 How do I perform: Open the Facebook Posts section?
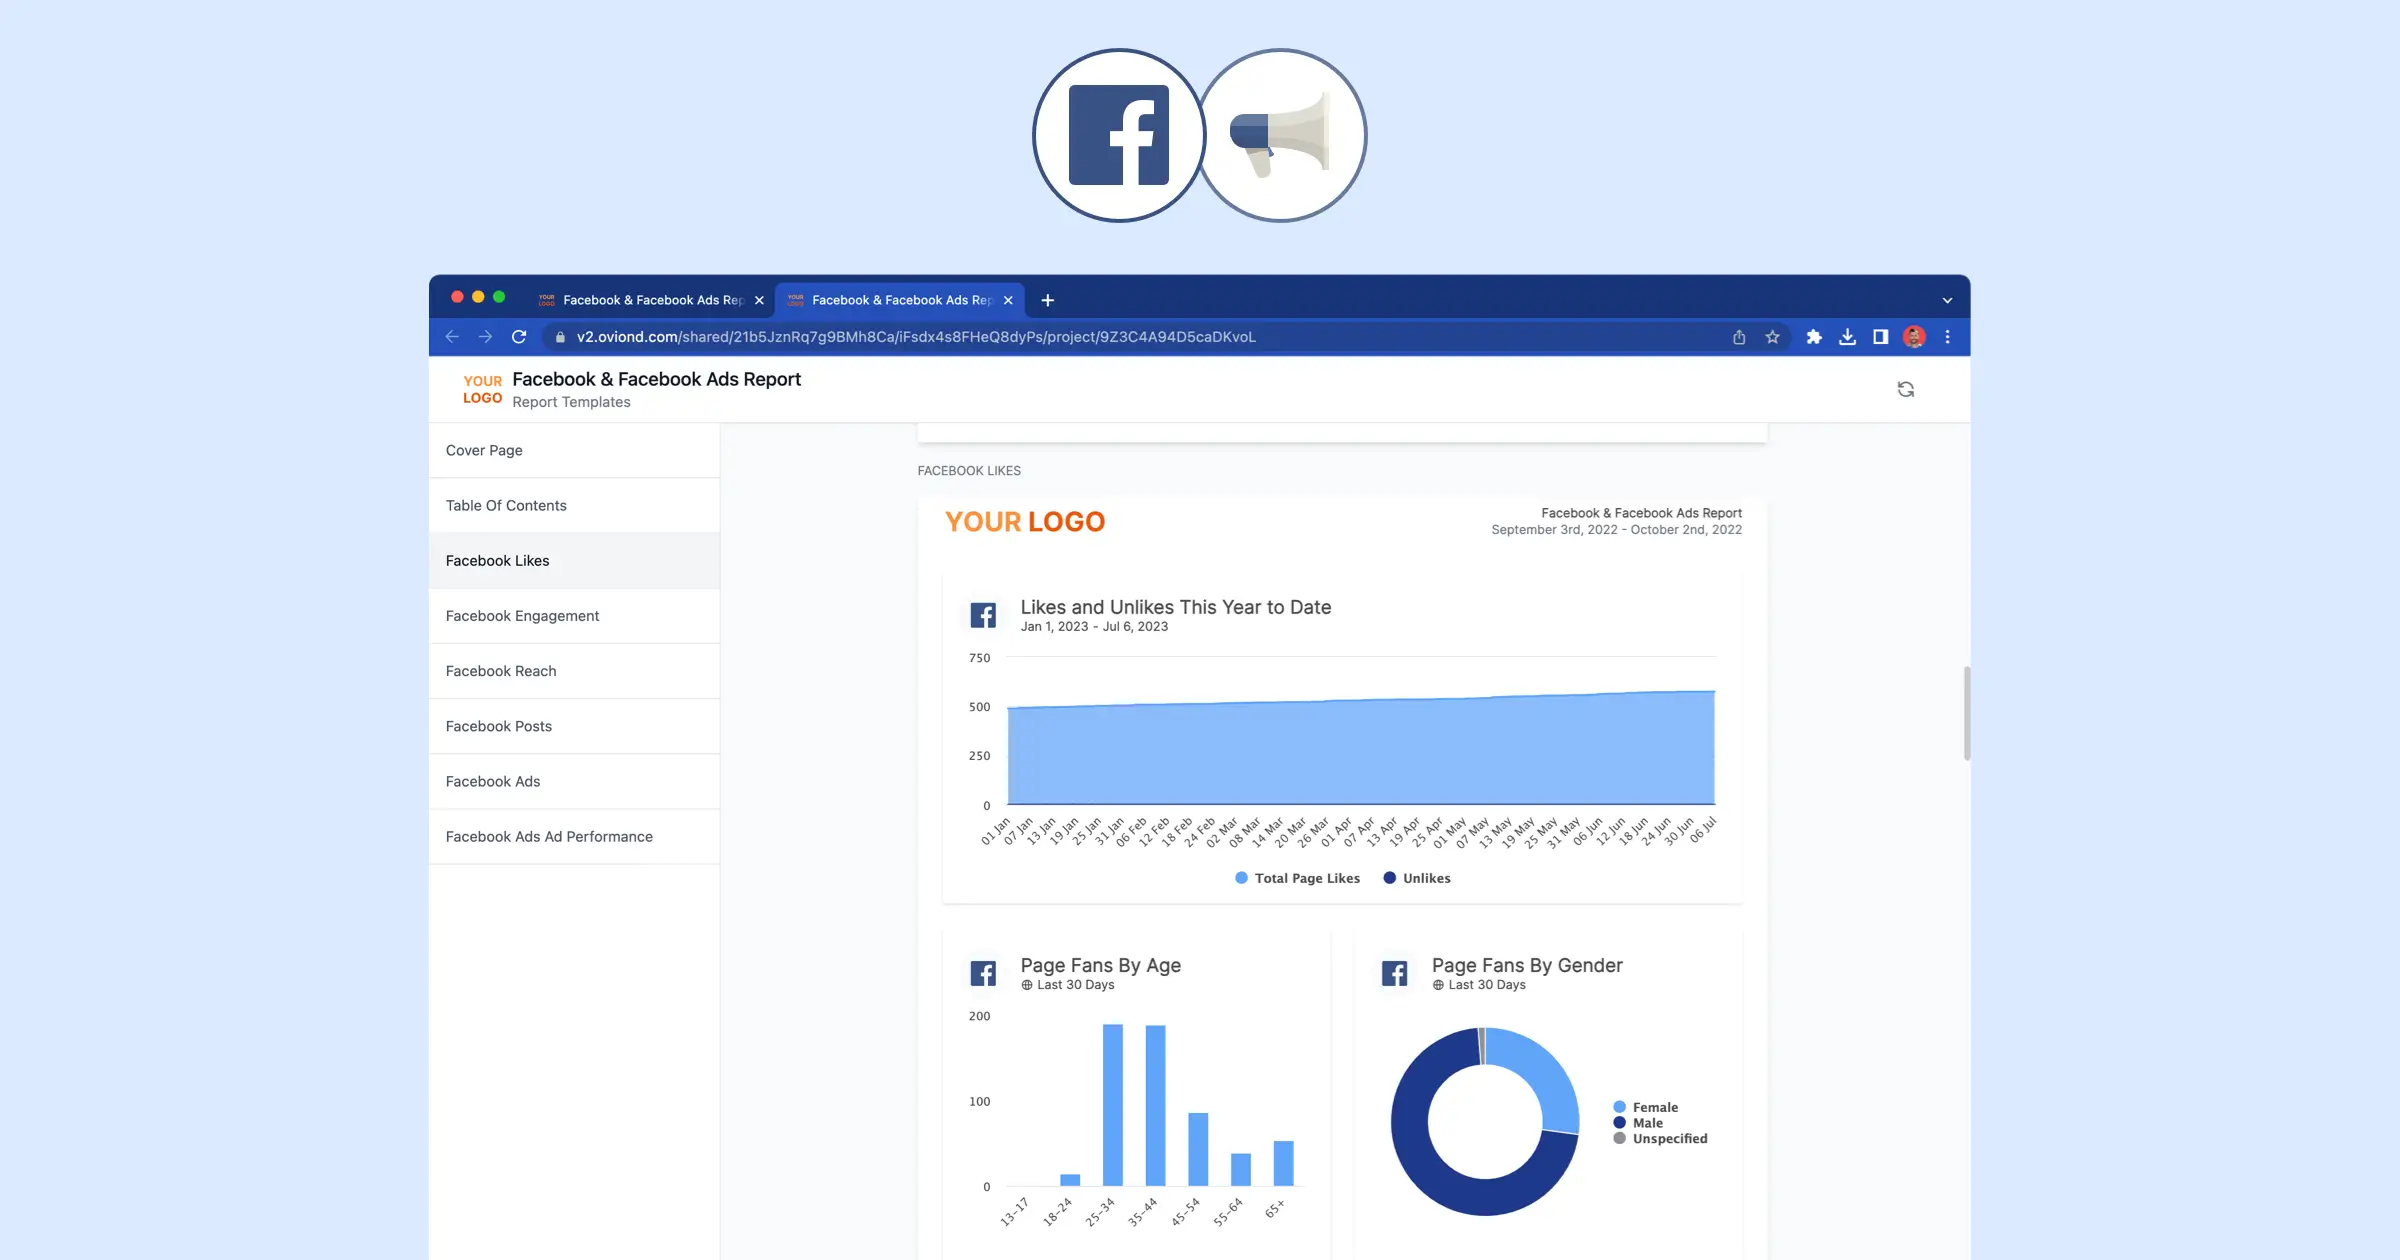[x=574, y=726]
